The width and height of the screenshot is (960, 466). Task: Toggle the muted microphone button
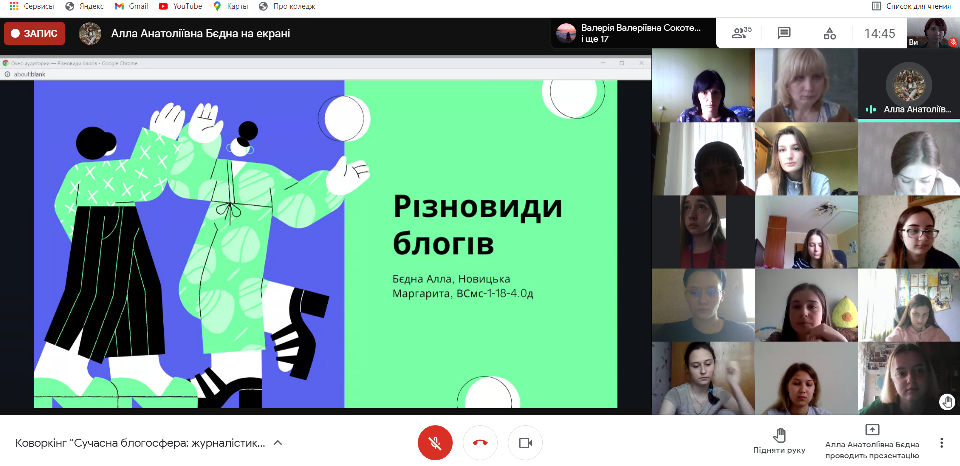point(435,442)
